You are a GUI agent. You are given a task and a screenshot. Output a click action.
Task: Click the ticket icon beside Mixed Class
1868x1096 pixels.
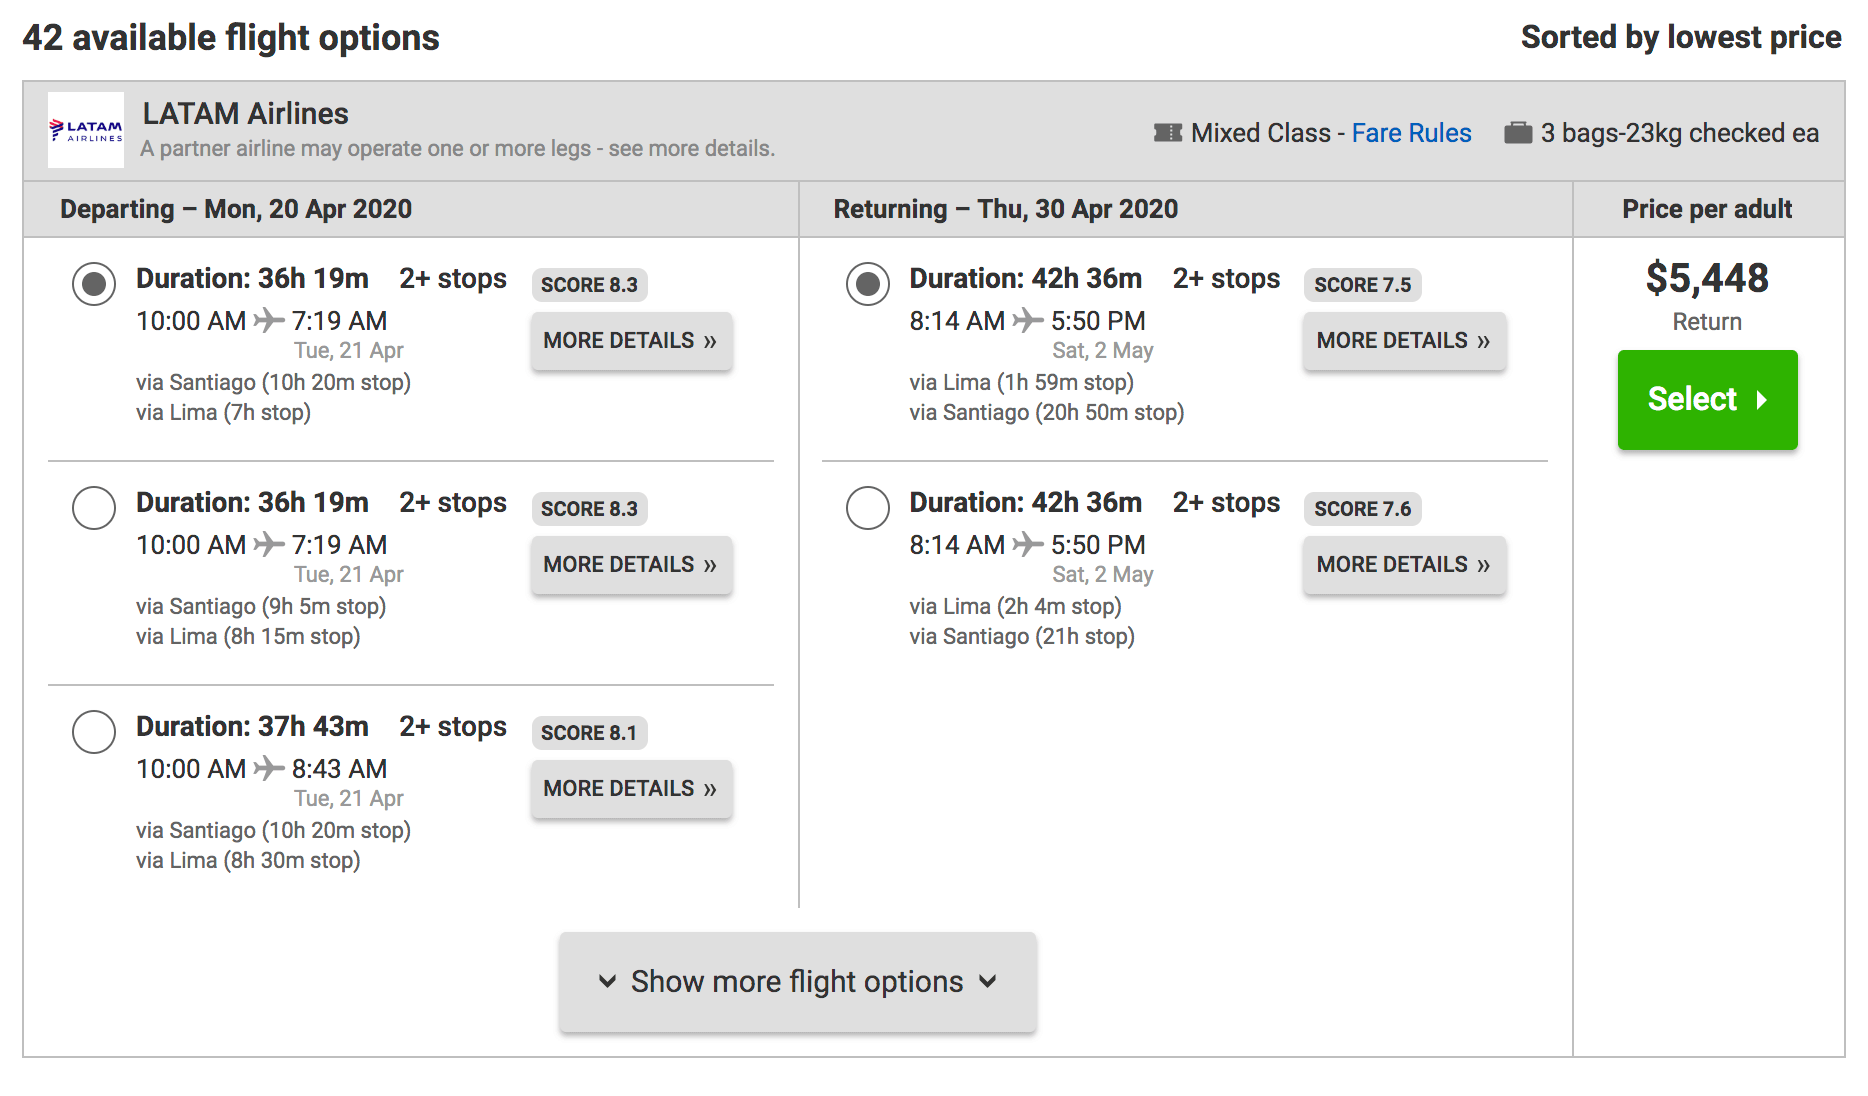pos(1167,133)
